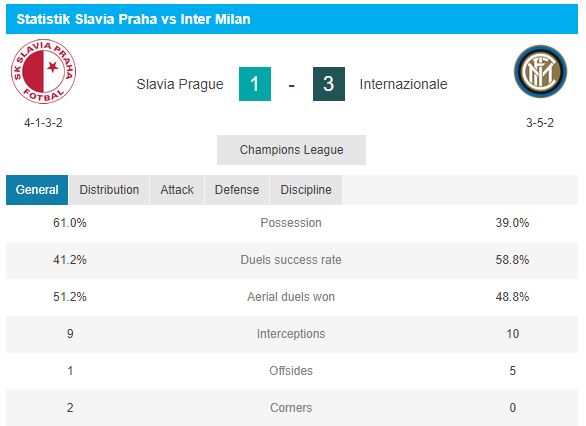Select the Aerial duels won row label
This screenshot has width=586, height=426.
291,297
